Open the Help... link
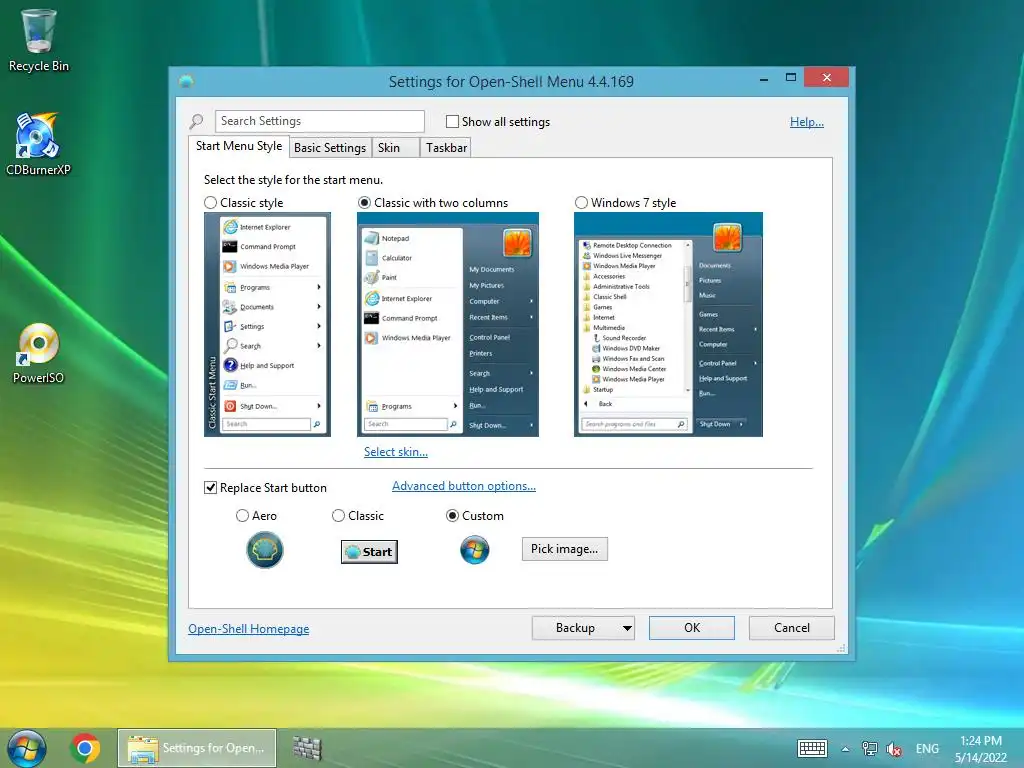Image resolution: width=1024 pixels, height=768 pixels. click(x=807, y=122)
